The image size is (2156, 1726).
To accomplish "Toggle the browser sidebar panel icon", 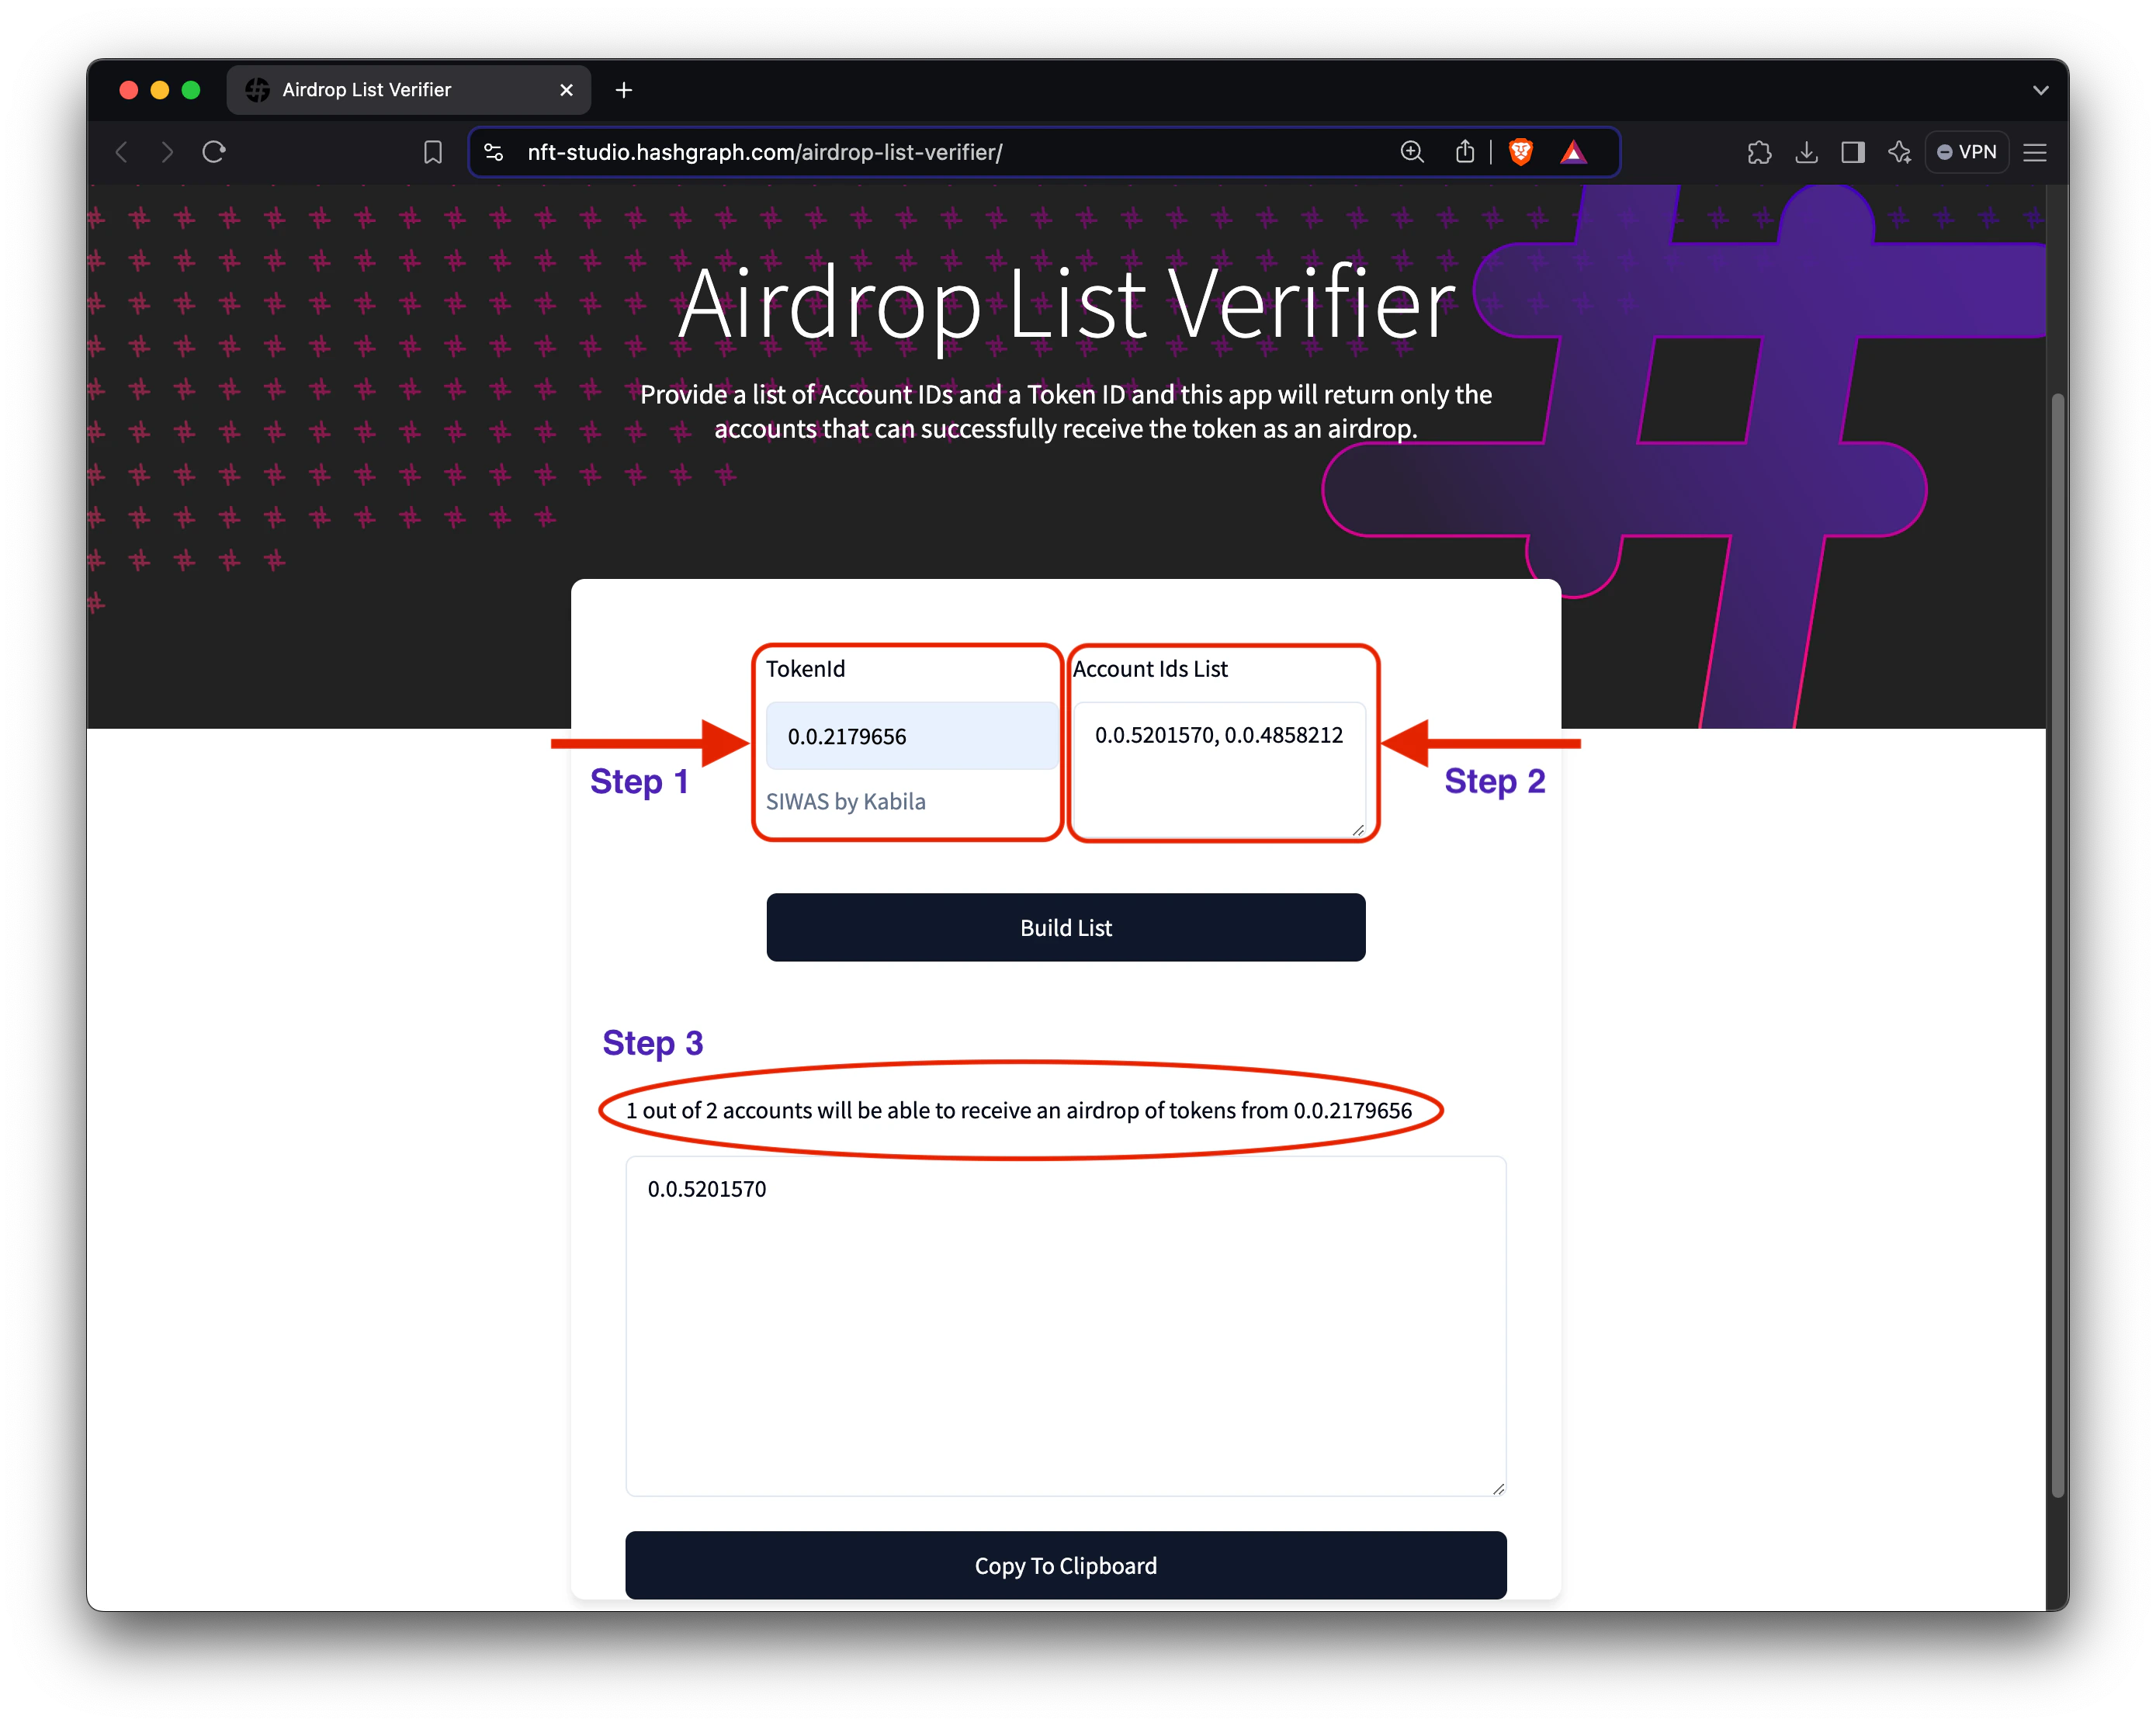I will (1853, 152).
